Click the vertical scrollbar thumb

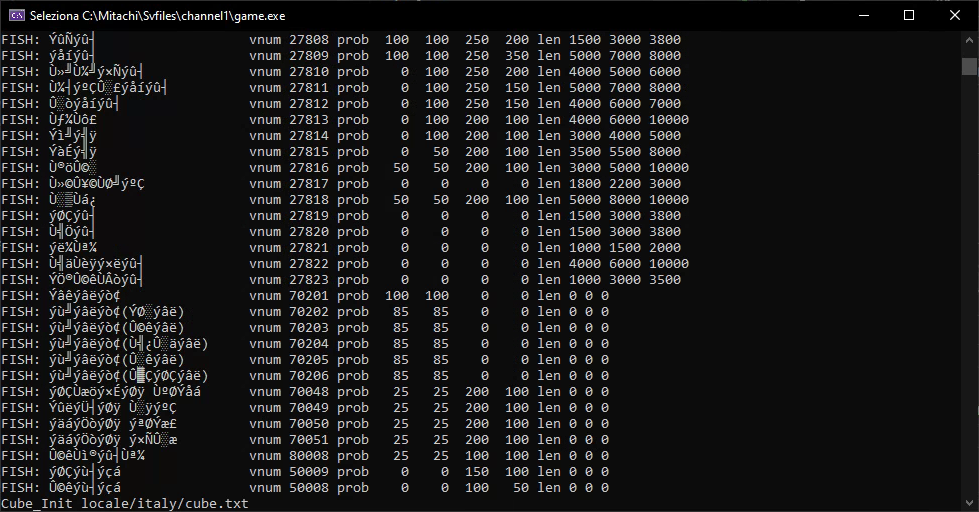click(968, 66)
